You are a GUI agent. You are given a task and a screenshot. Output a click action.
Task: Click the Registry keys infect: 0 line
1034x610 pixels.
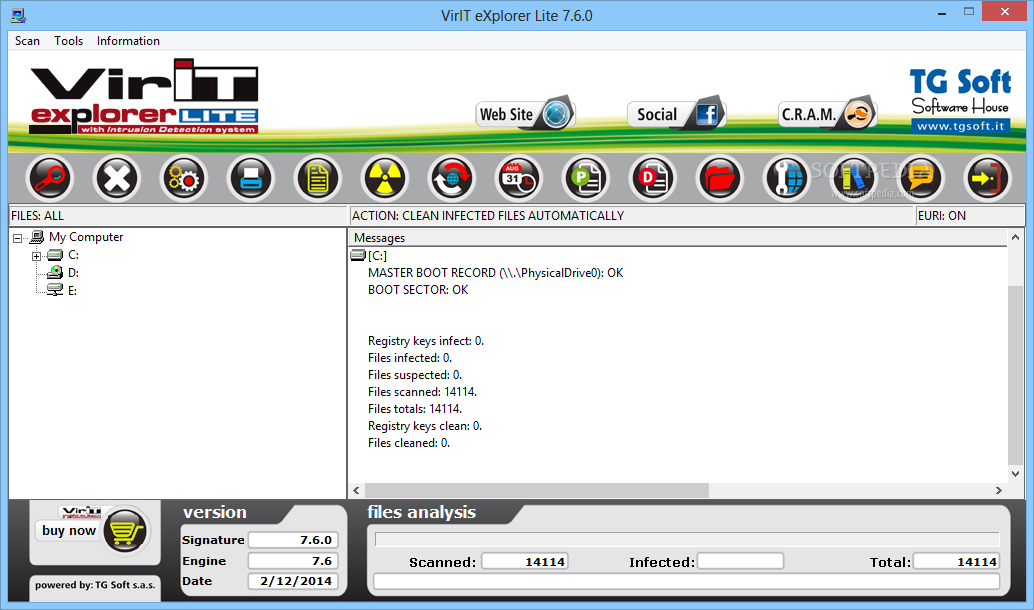(x=425, y=341)
